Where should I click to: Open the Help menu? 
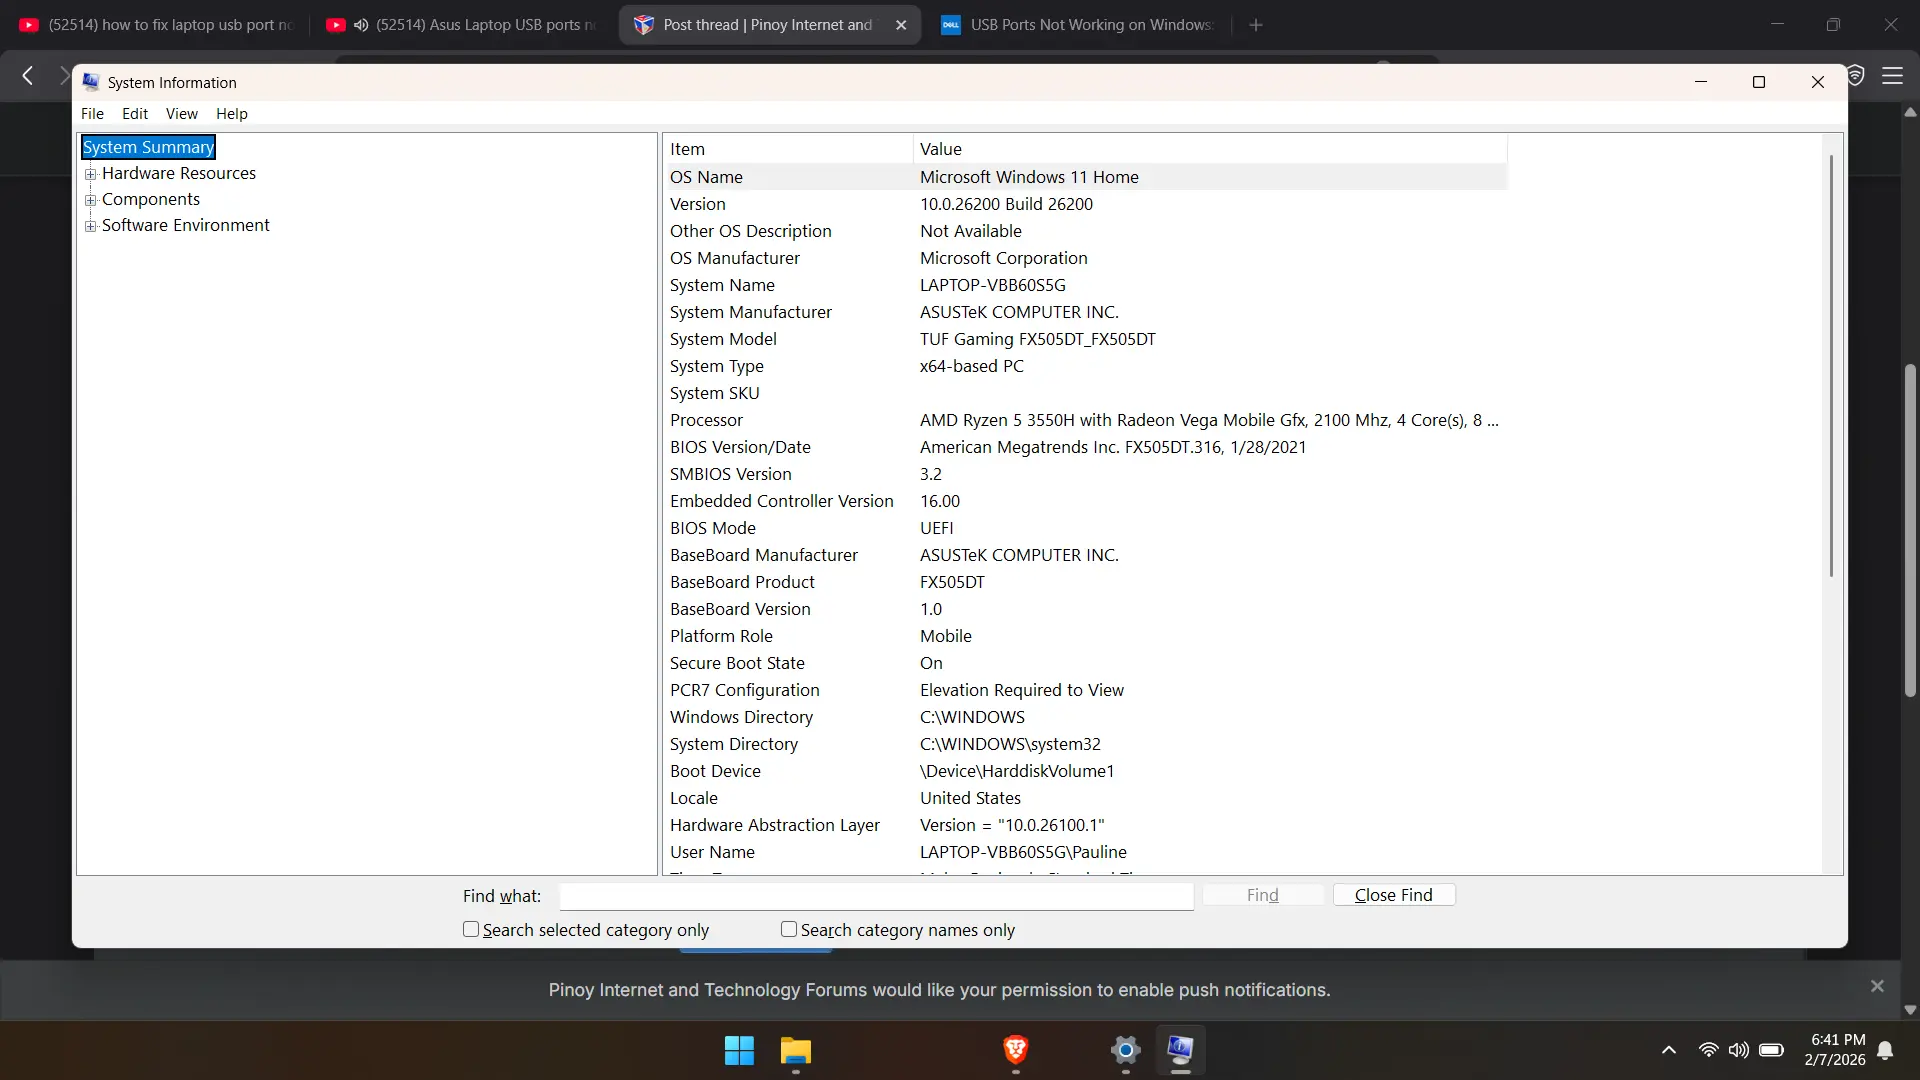click(232, 114)
